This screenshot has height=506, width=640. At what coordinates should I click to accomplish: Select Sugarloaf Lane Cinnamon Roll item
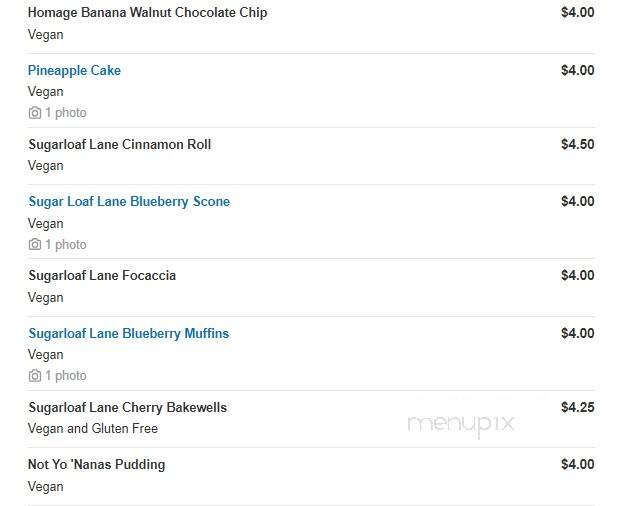119,144
